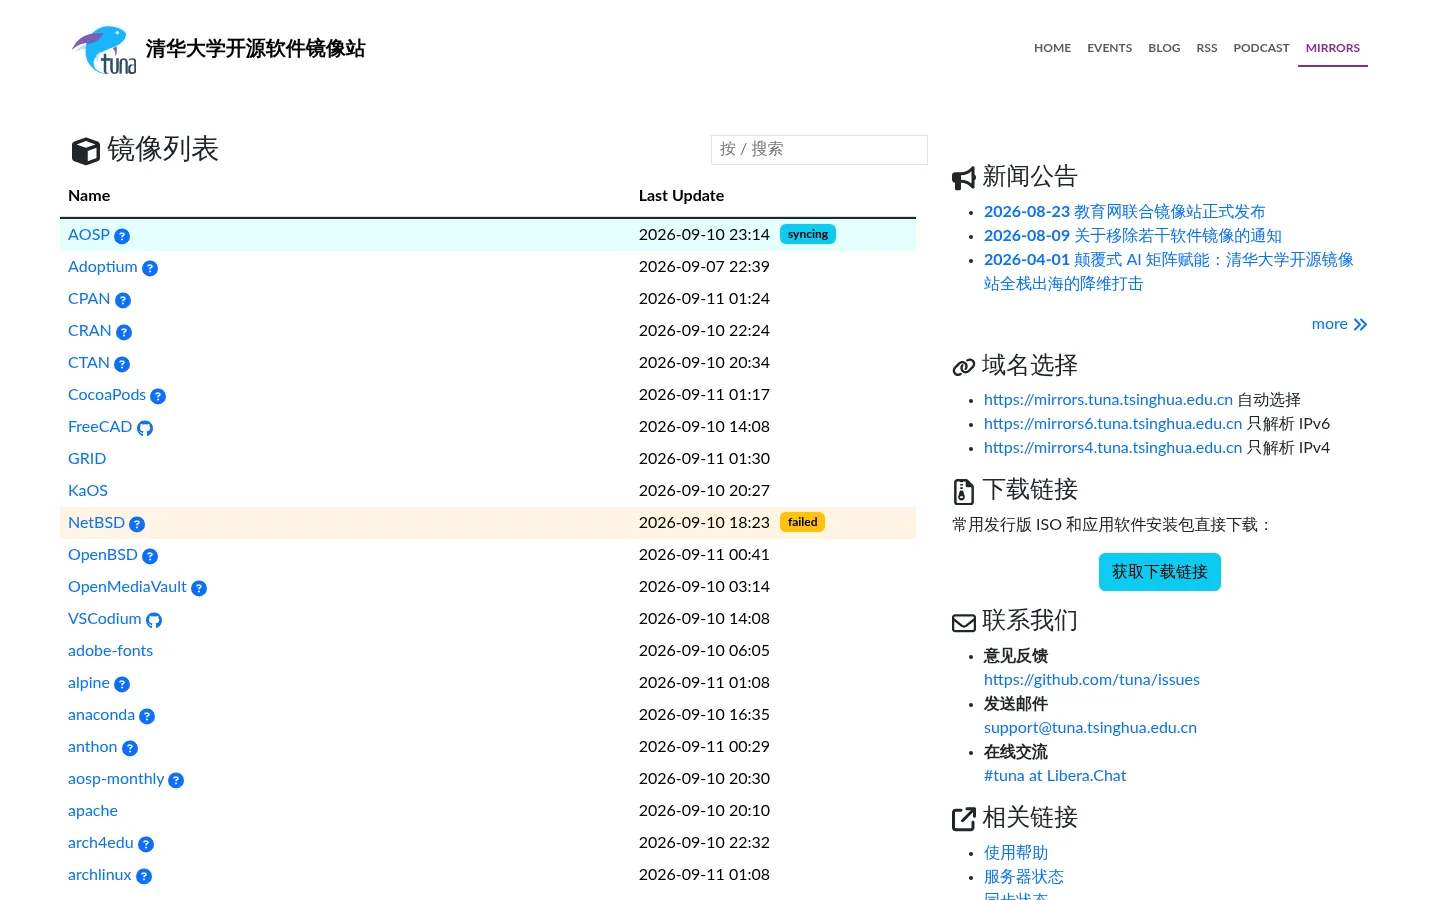The height and width of the screenshot is (900, 1440).
Task: Open the 使用帮助 link
Action: pyautogui.click(x=1016, y=853)
